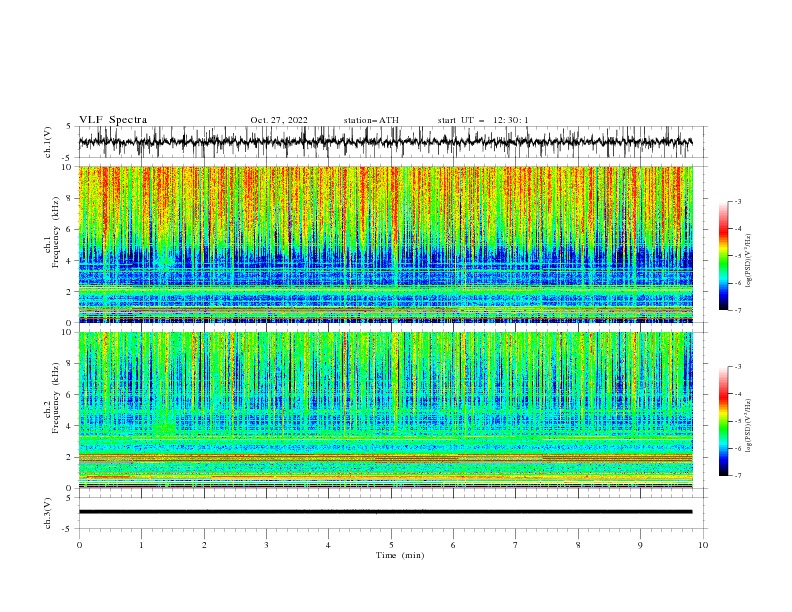This screenshot has height=612, width=792.
Task: Click time axis tick label '7'
Action: point(516,545)
